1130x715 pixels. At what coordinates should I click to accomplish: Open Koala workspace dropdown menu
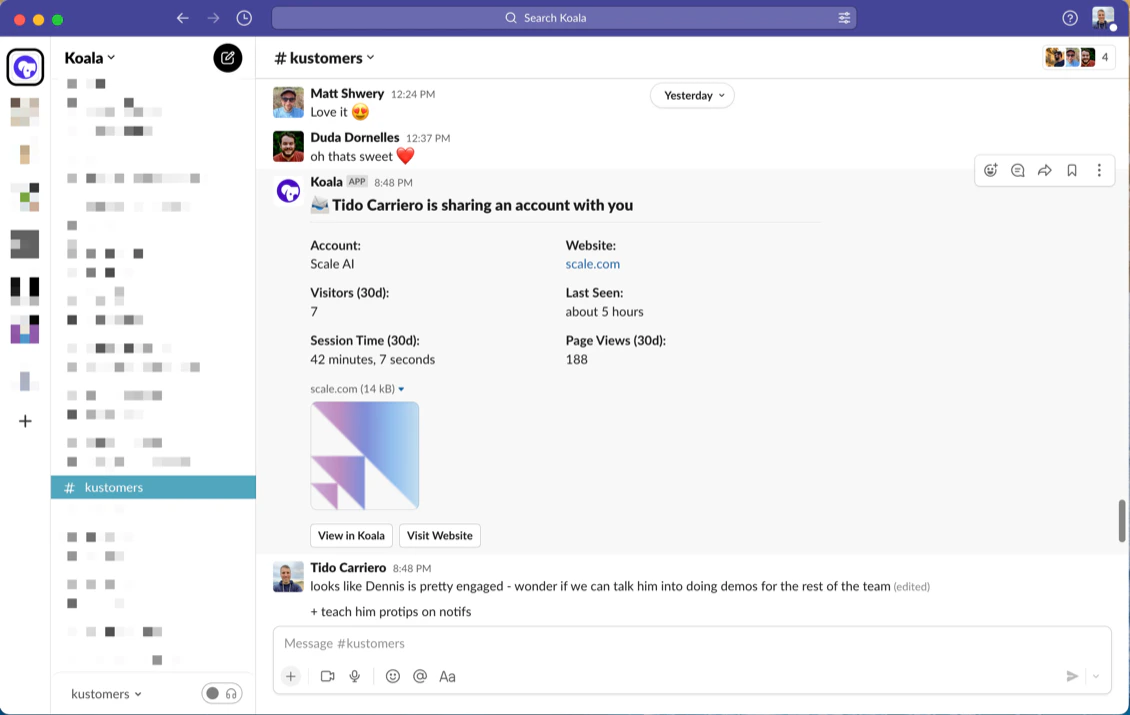pyautogui.click(x=90, y=58)
